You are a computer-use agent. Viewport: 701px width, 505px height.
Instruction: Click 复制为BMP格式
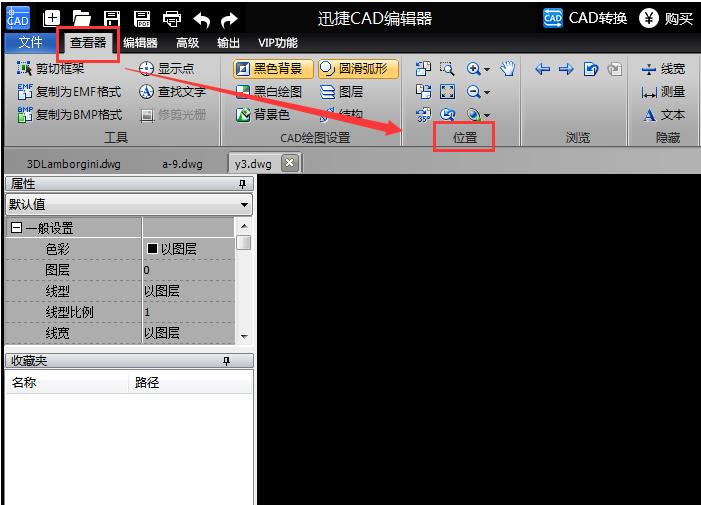[69, 115]
